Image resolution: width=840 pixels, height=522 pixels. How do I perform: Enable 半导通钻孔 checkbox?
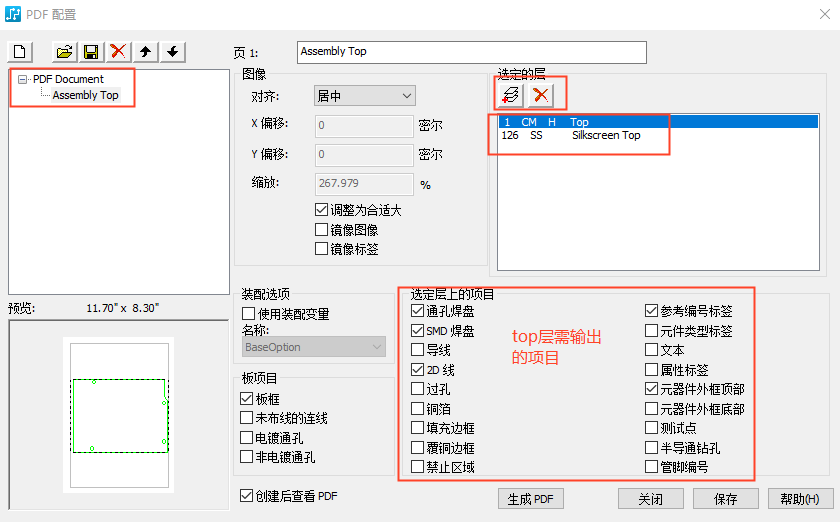click(x=651, y=448)
